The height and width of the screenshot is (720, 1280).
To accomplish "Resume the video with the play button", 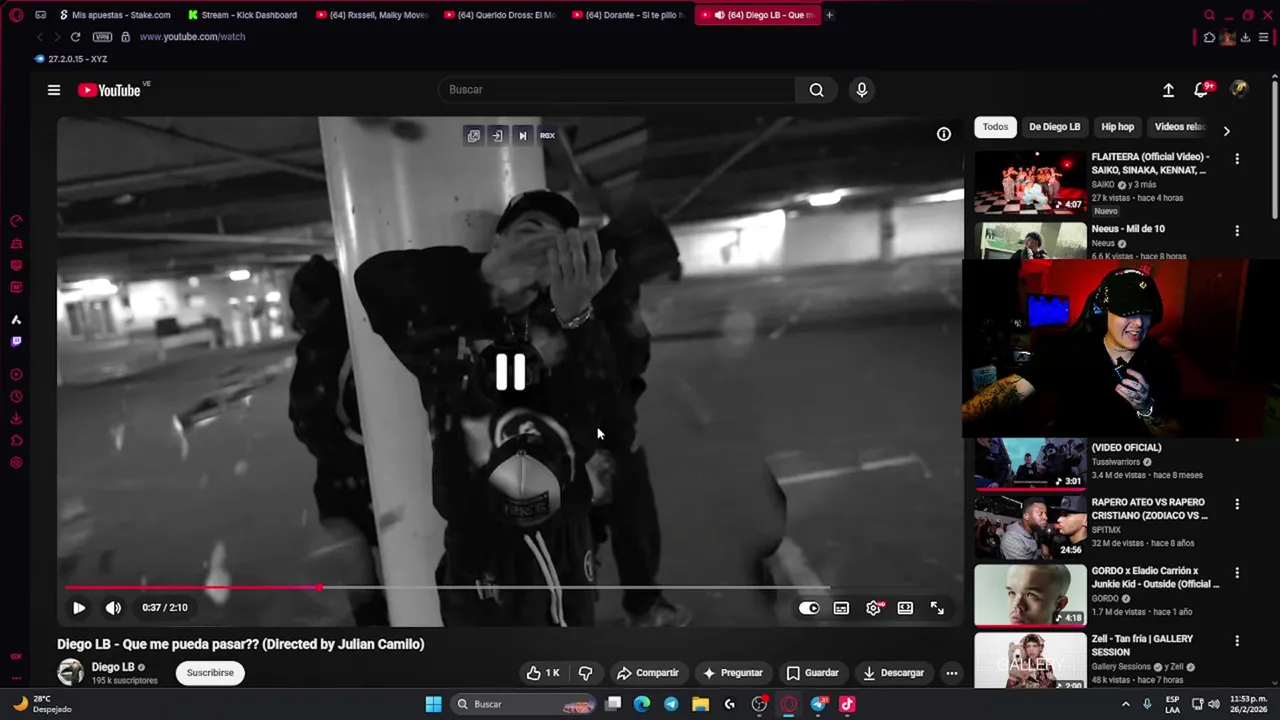I will point(79,607).
